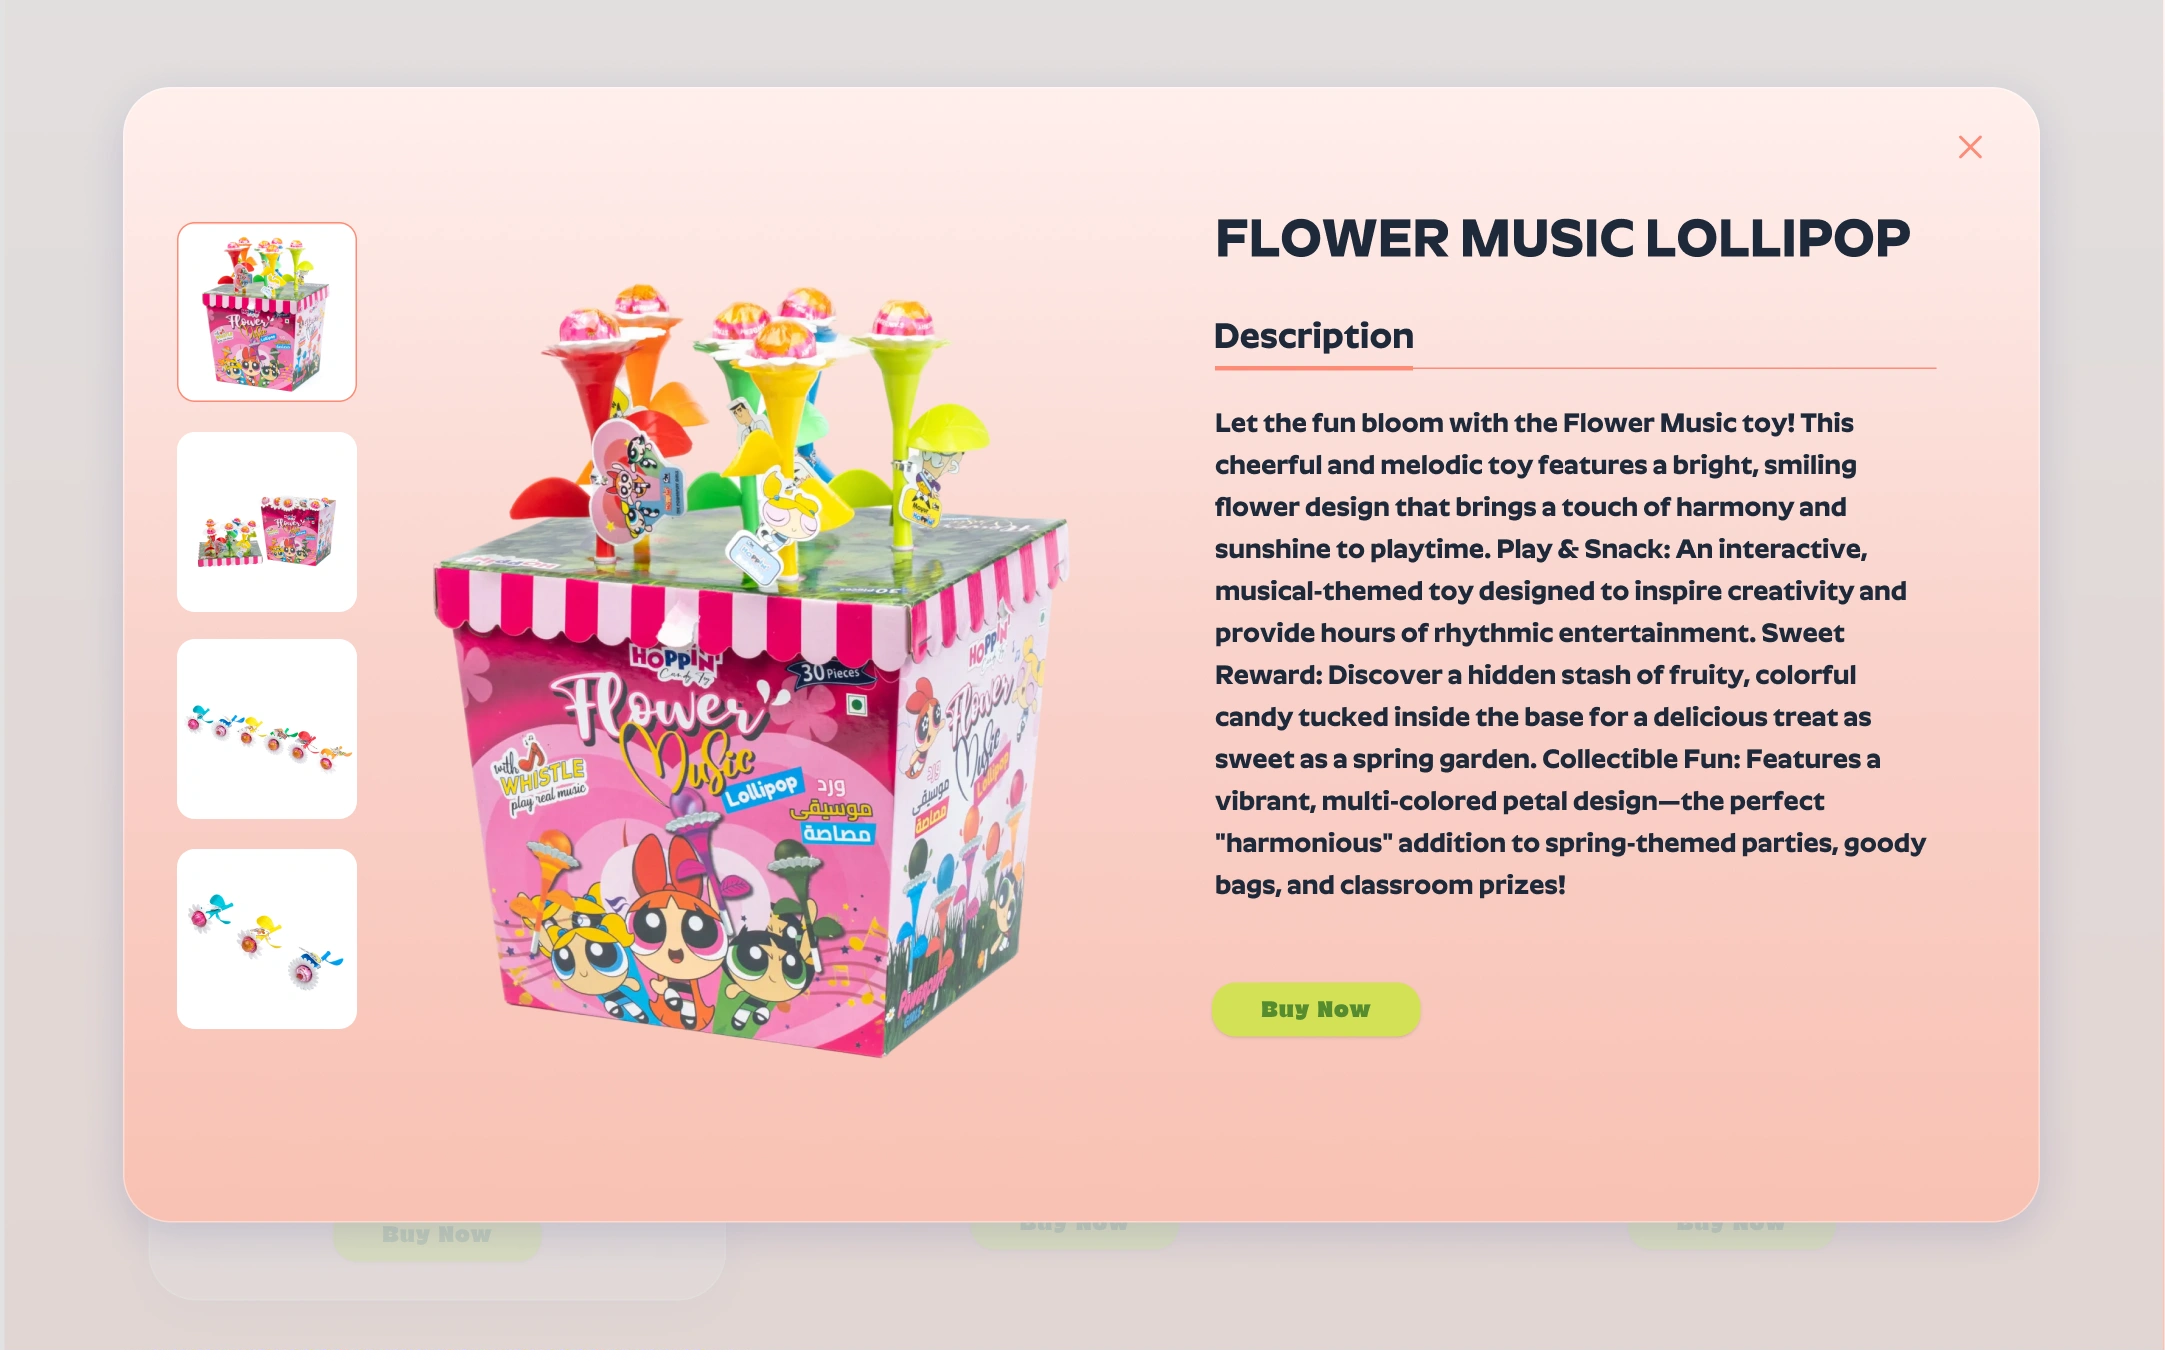Click the with Whistle label on the box front
The height and width of the screenshot is (1361, 2165).
[541, 776]
